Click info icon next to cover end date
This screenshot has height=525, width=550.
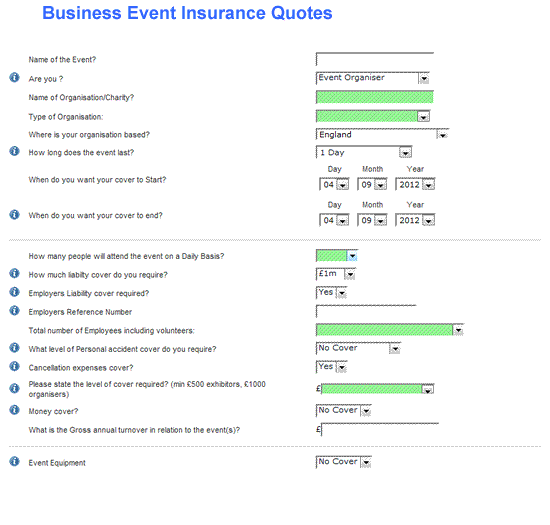tap(14, 214)
